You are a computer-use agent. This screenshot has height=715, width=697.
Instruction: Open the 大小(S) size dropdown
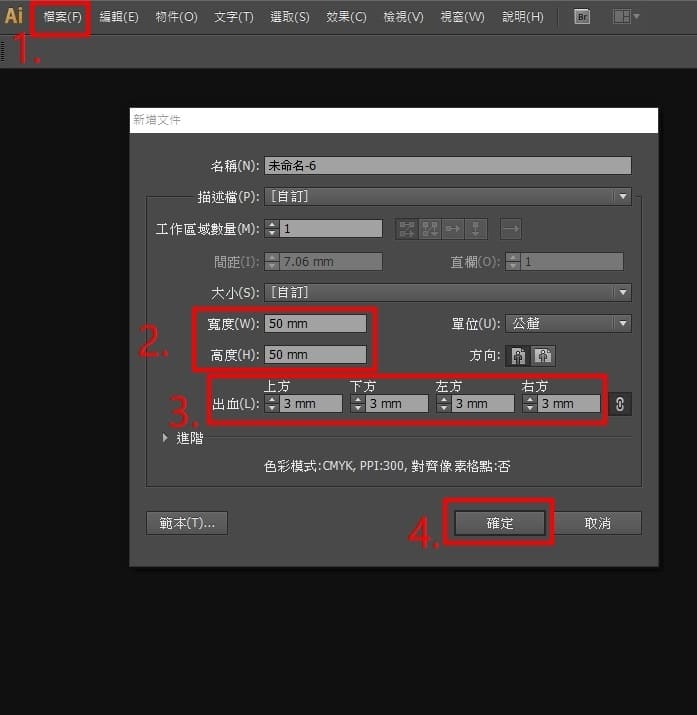click(448, 292)
